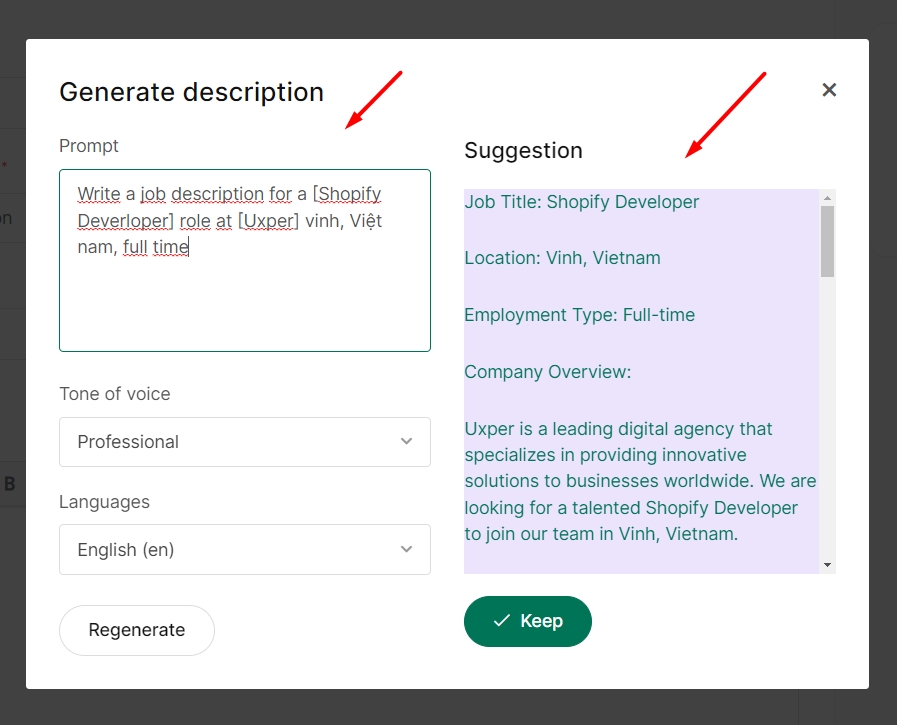
Task: Click the checkmark icon on Keep
Action: [x=502, y=621]
